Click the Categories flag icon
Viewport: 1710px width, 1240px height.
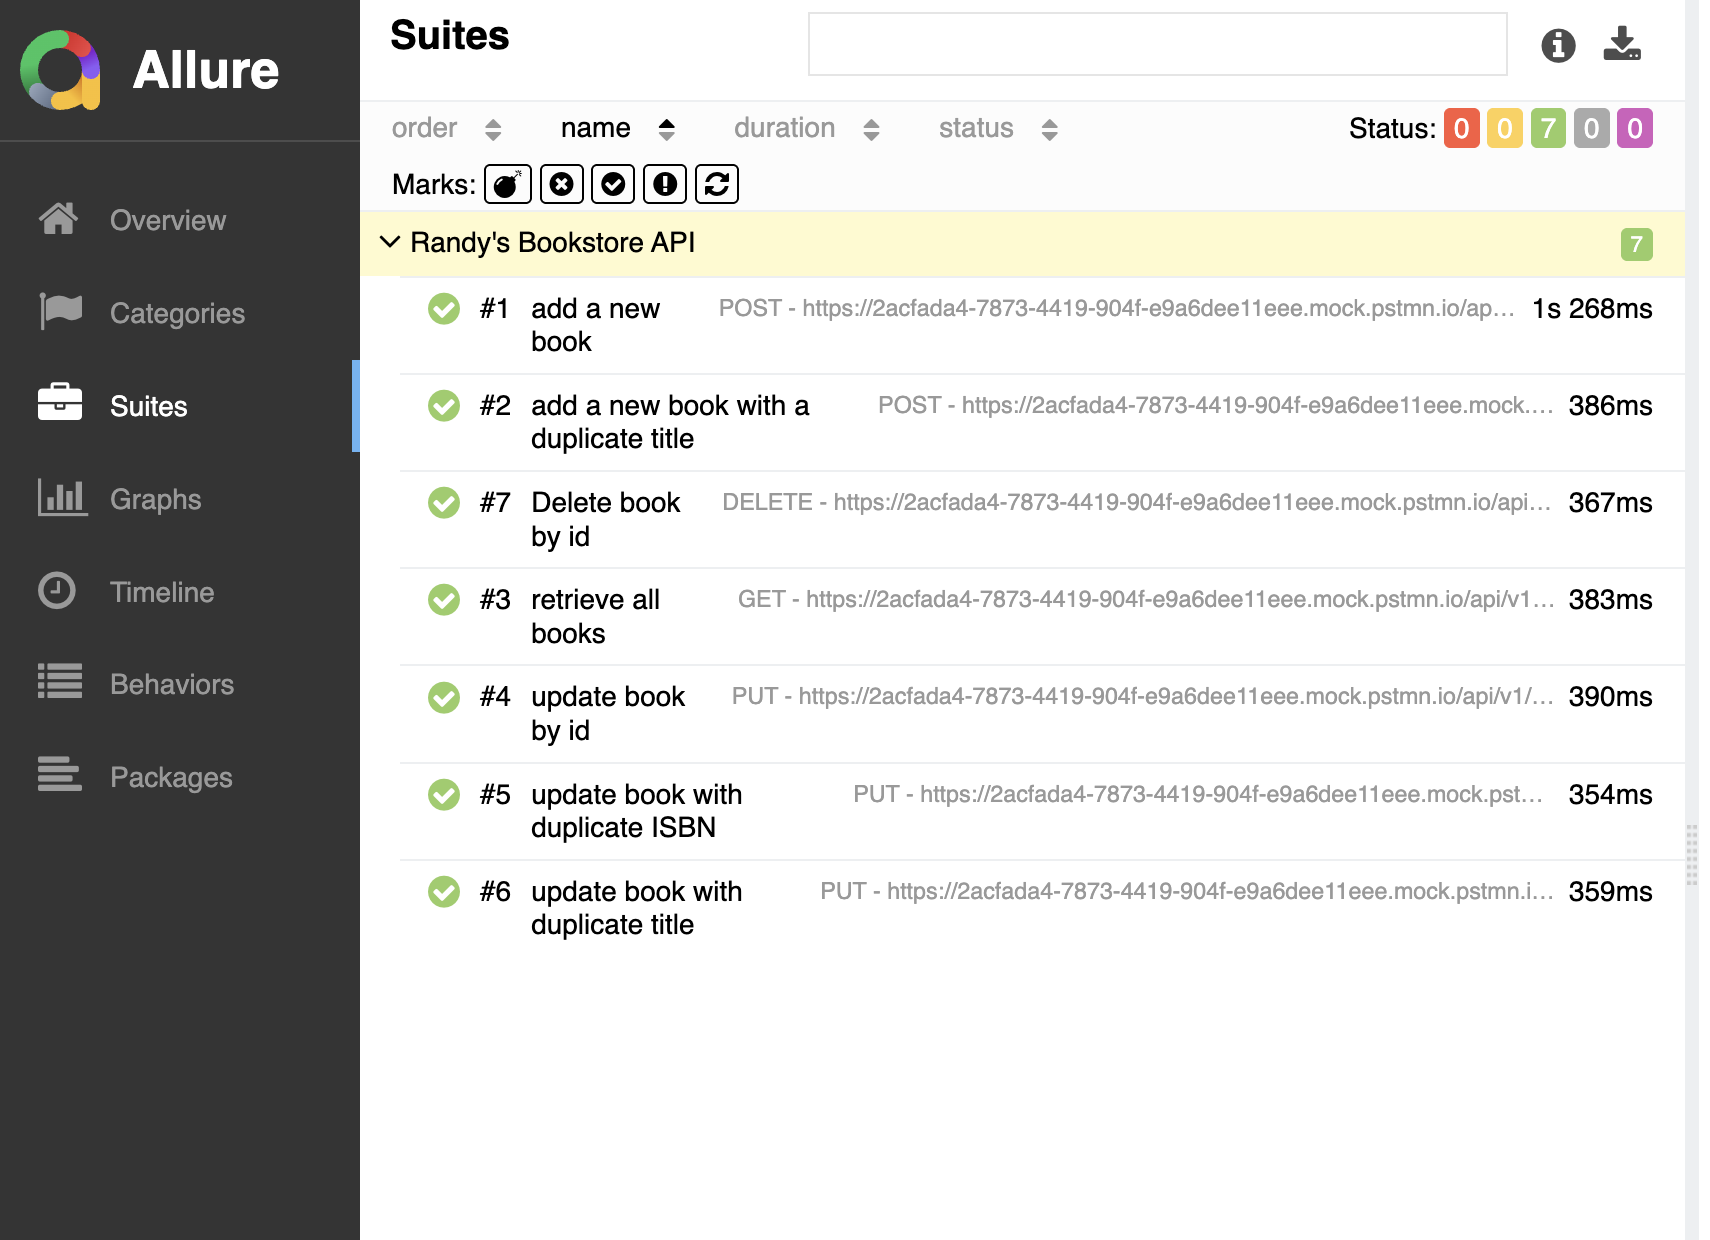[x=60, y=311]
